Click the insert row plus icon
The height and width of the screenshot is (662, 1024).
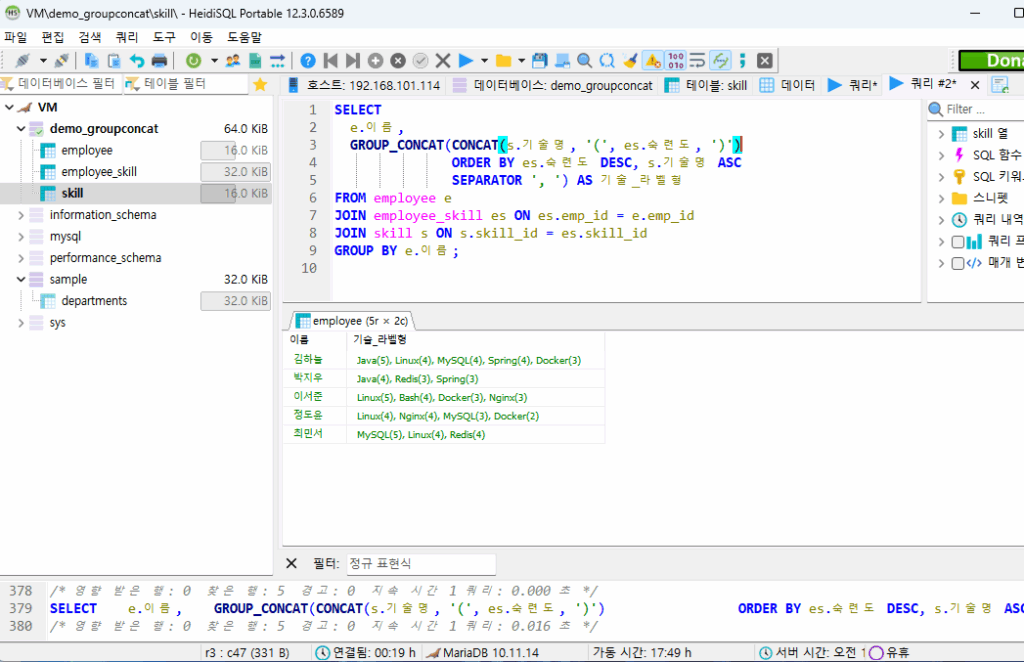pos(376,61)
